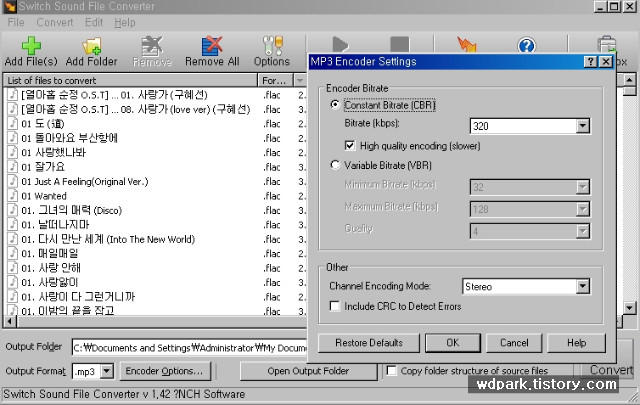Select file '01. 사랑이 다 그런거니까'

(78, 297)
